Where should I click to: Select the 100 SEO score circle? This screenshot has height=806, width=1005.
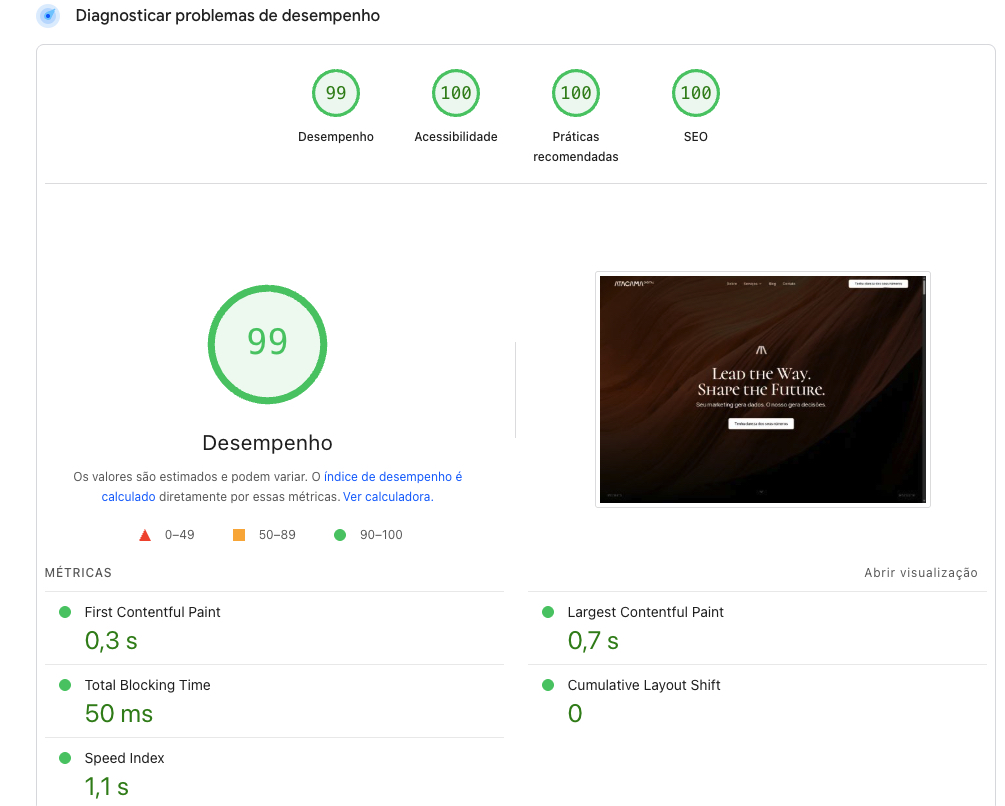[695, 92]
